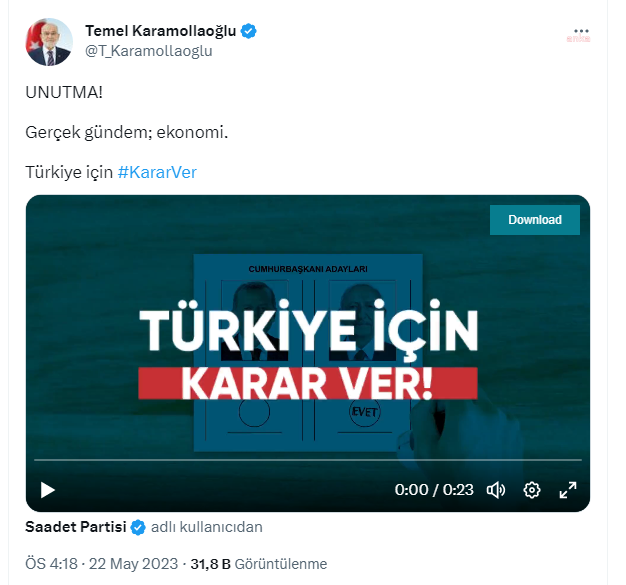Click the 22 May 2023 date
The height and width of the screenshot is (585, 626).
click(x=133, y=564)
